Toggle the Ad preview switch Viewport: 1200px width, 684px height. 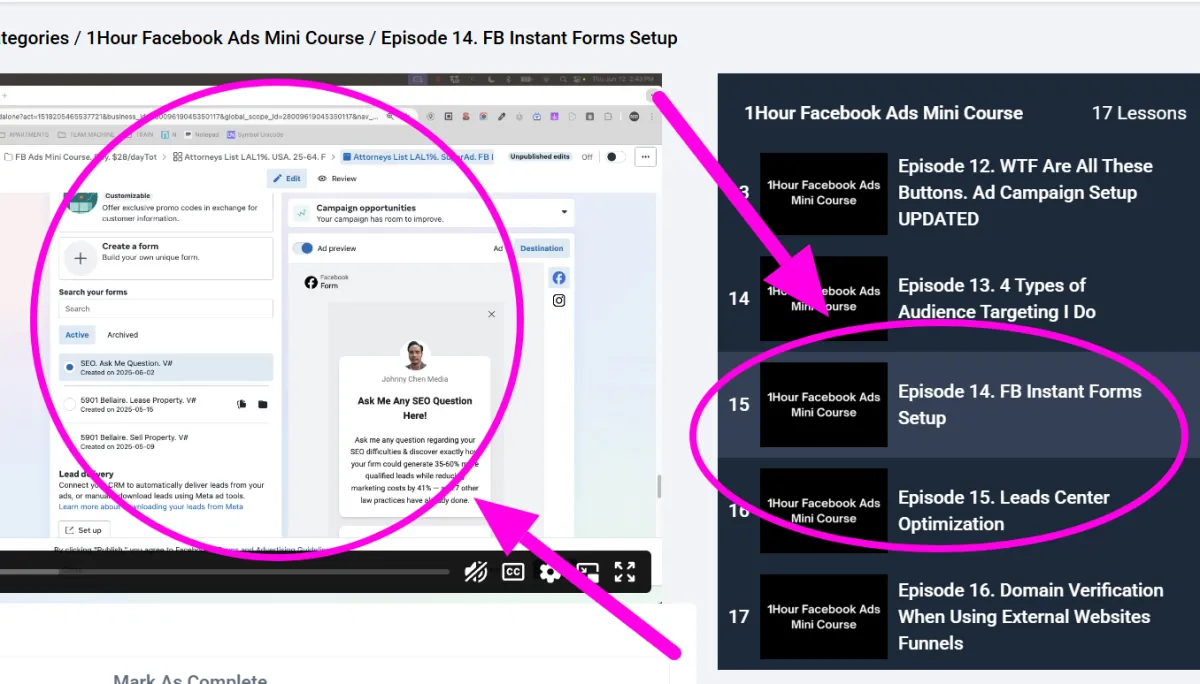click(302, 248)
